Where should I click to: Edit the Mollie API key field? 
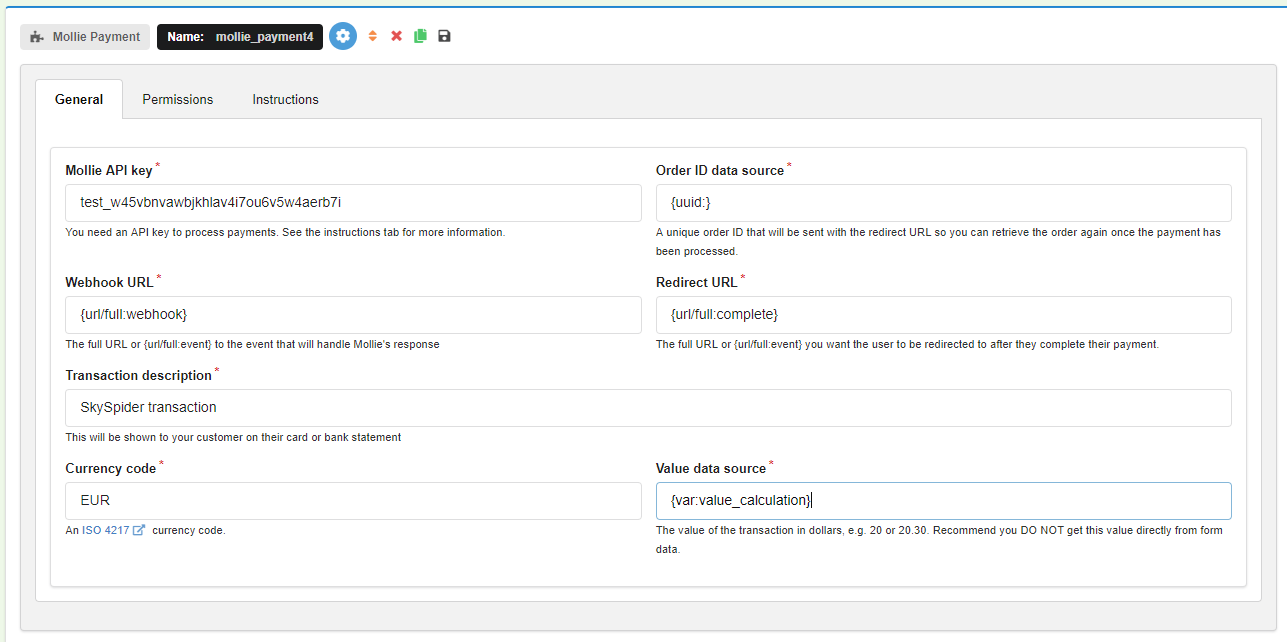pos(353,203)
